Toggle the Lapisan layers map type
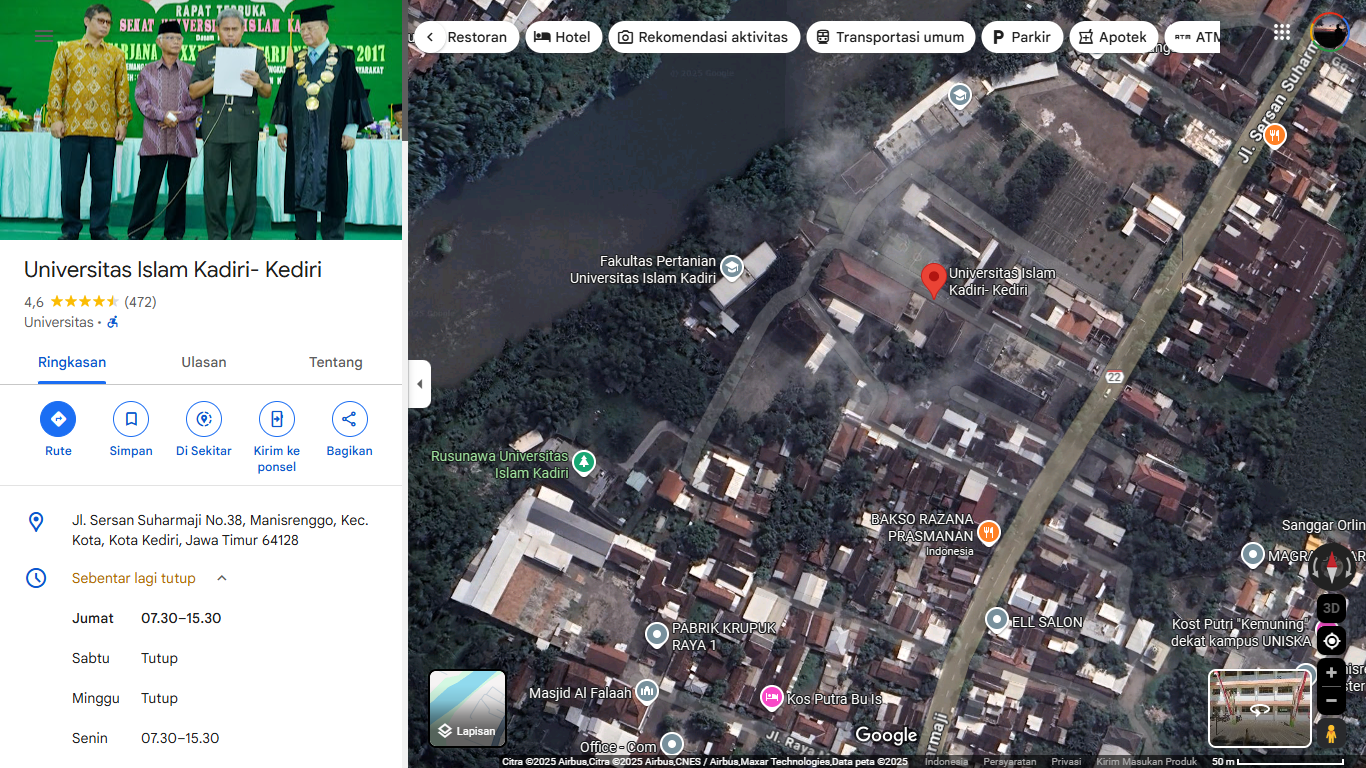This screenshot has width=1366, height=768. point(467,708)
